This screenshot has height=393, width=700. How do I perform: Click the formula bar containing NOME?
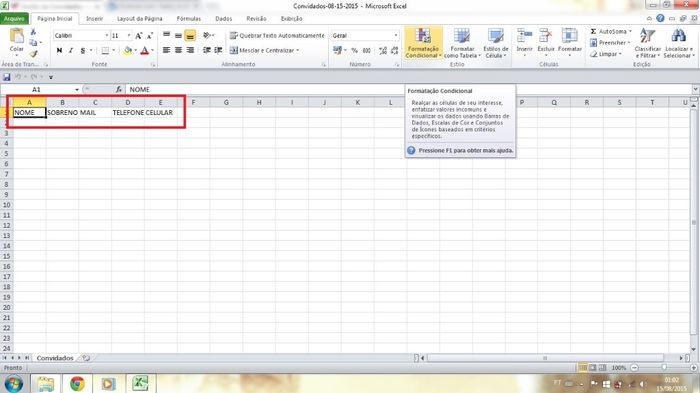408,89
